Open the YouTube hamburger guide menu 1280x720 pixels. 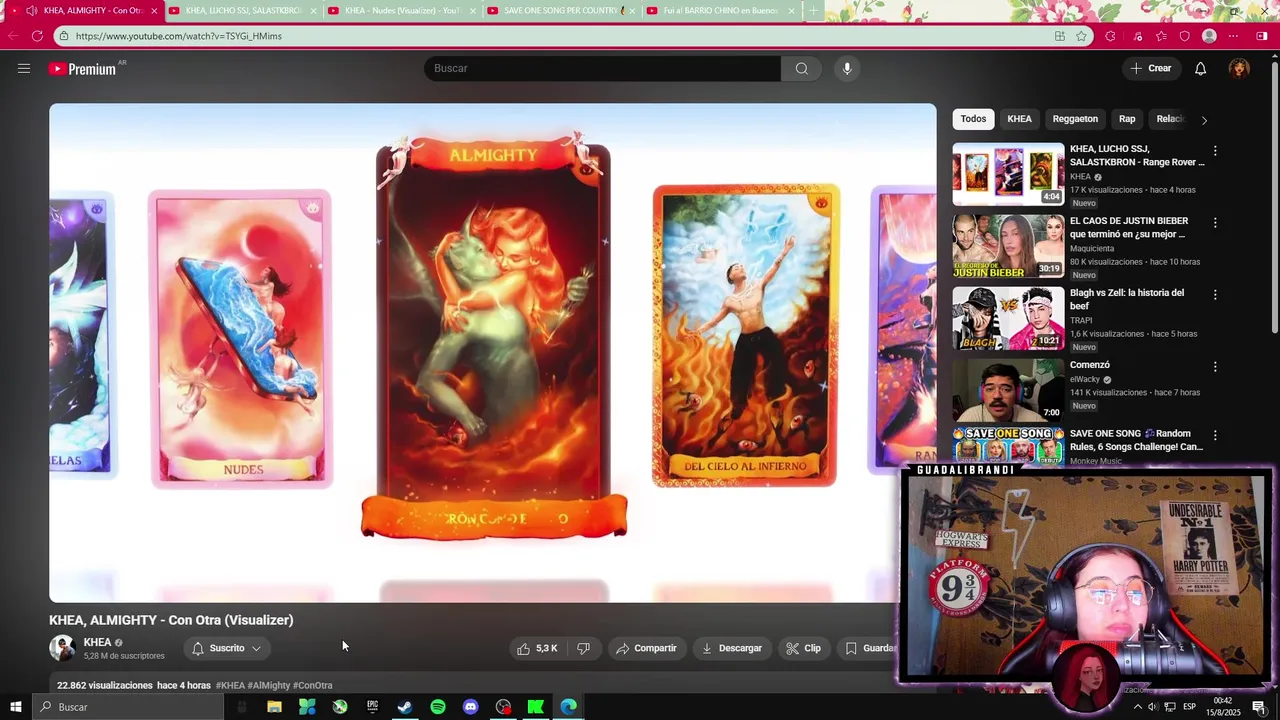[24, 68]
